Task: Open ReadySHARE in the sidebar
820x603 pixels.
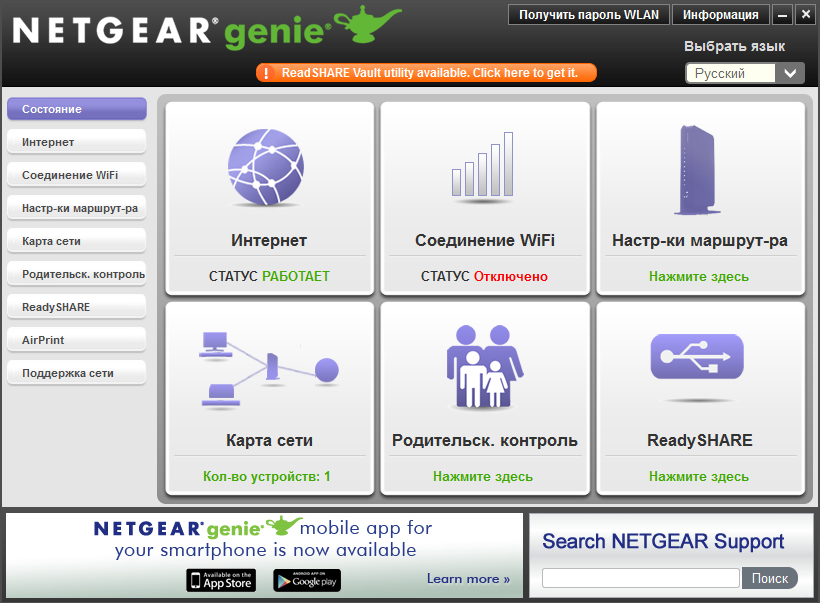Action: tap(77, 306)
